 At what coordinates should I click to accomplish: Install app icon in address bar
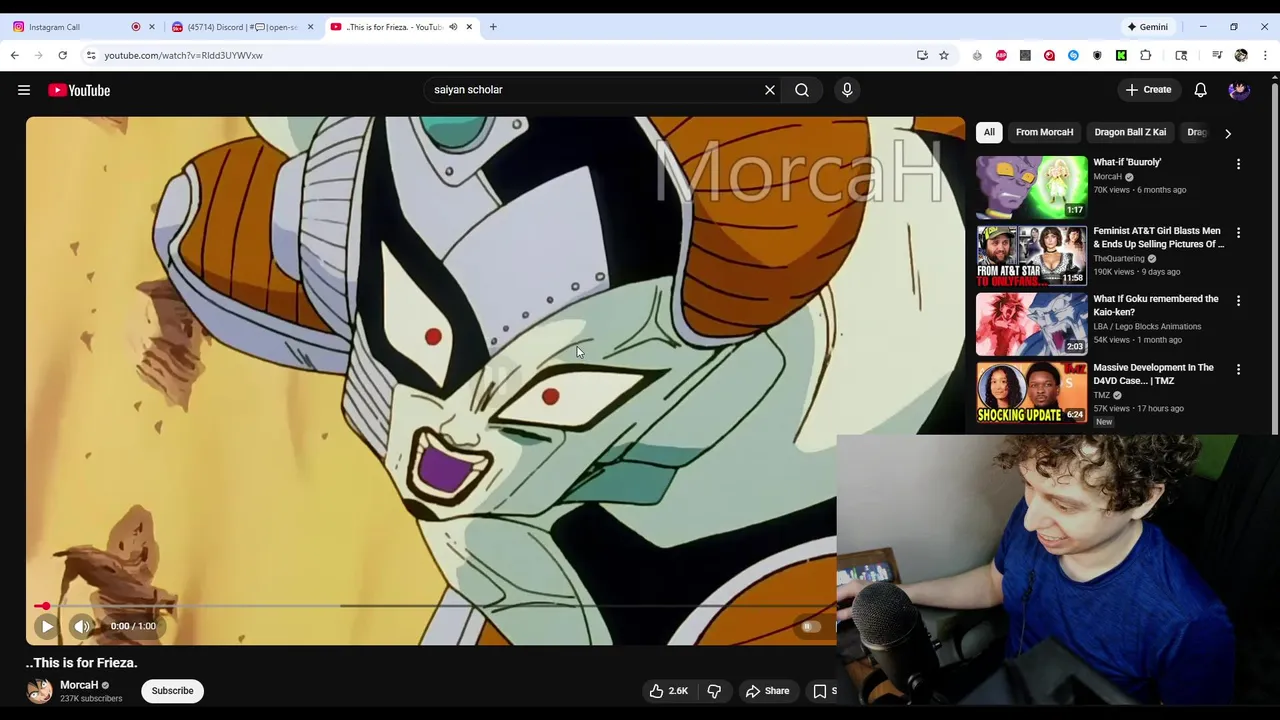pos(922,55)
